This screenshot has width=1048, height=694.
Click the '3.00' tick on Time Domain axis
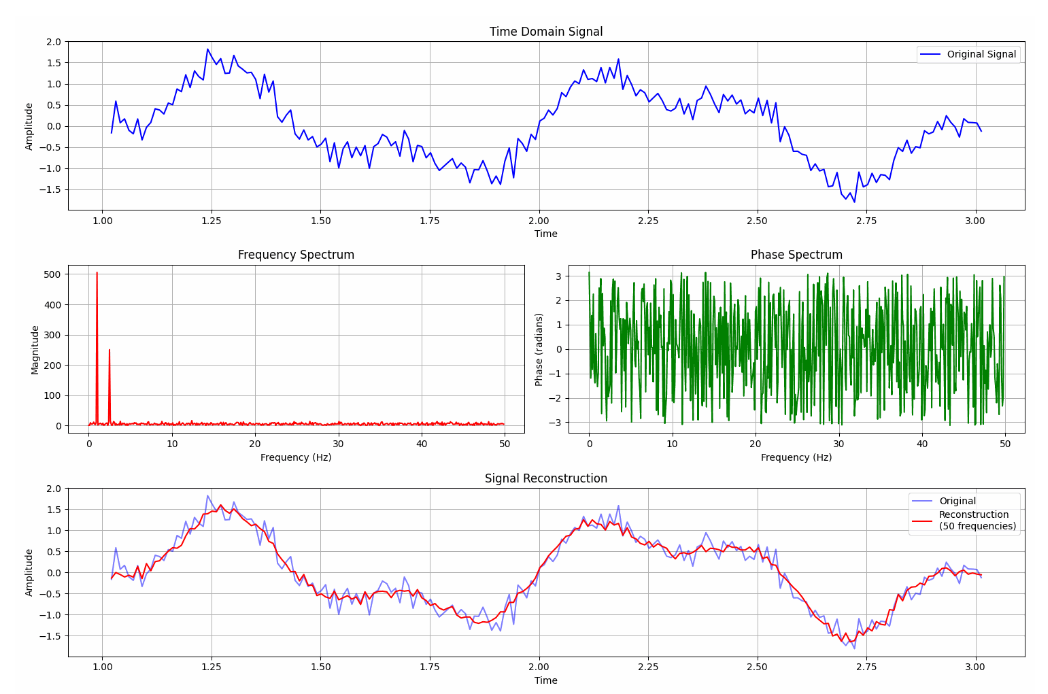pyautogui.click(x=975, y=221)
